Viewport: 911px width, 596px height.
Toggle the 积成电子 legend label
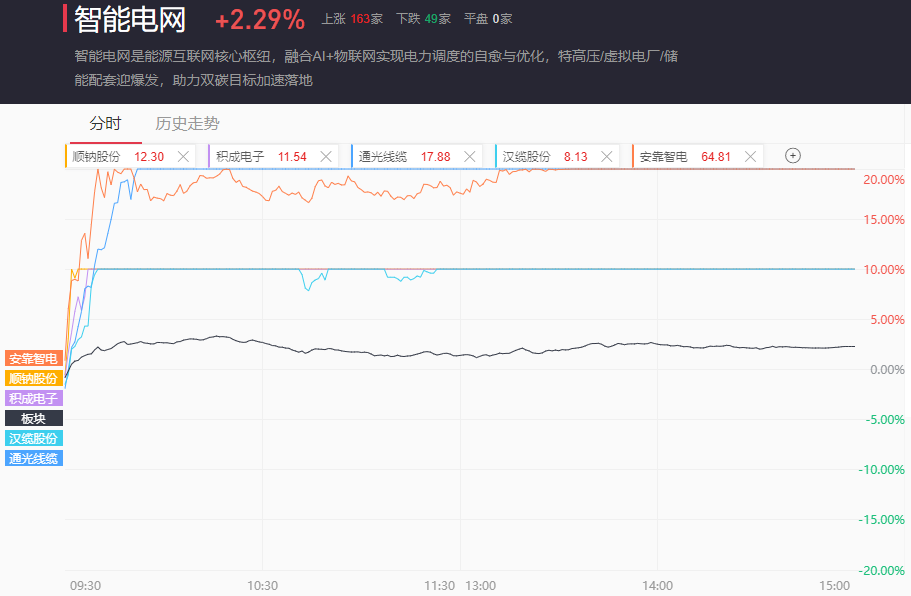(34, 398)
